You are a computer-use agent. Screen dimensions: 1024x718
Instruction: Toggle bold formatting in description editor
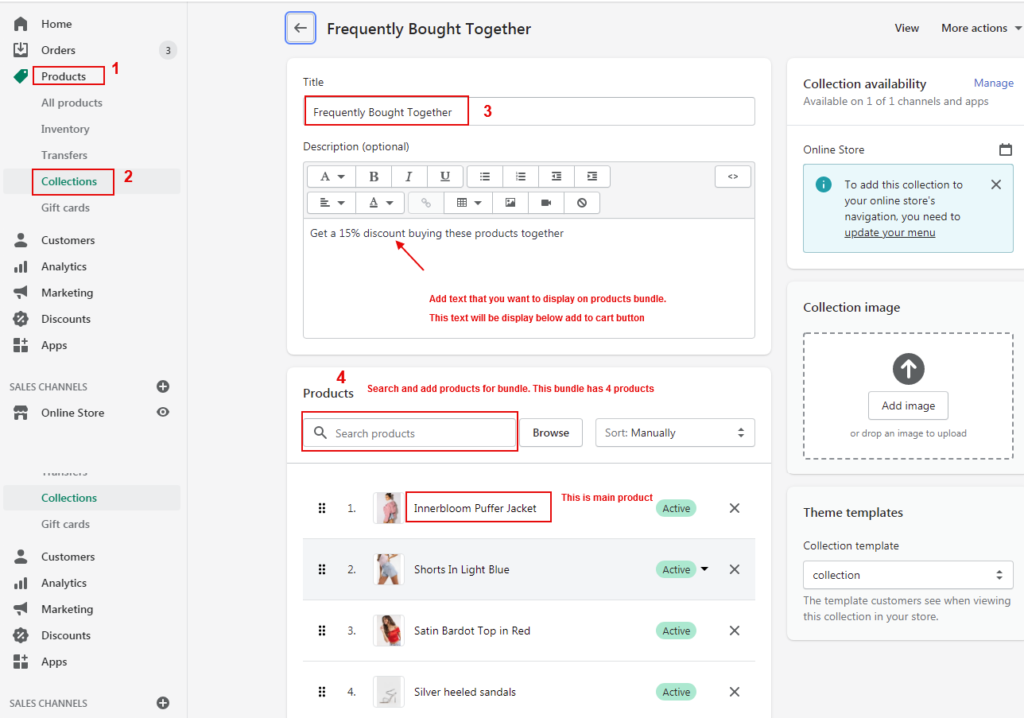click(x=374, y=176)
